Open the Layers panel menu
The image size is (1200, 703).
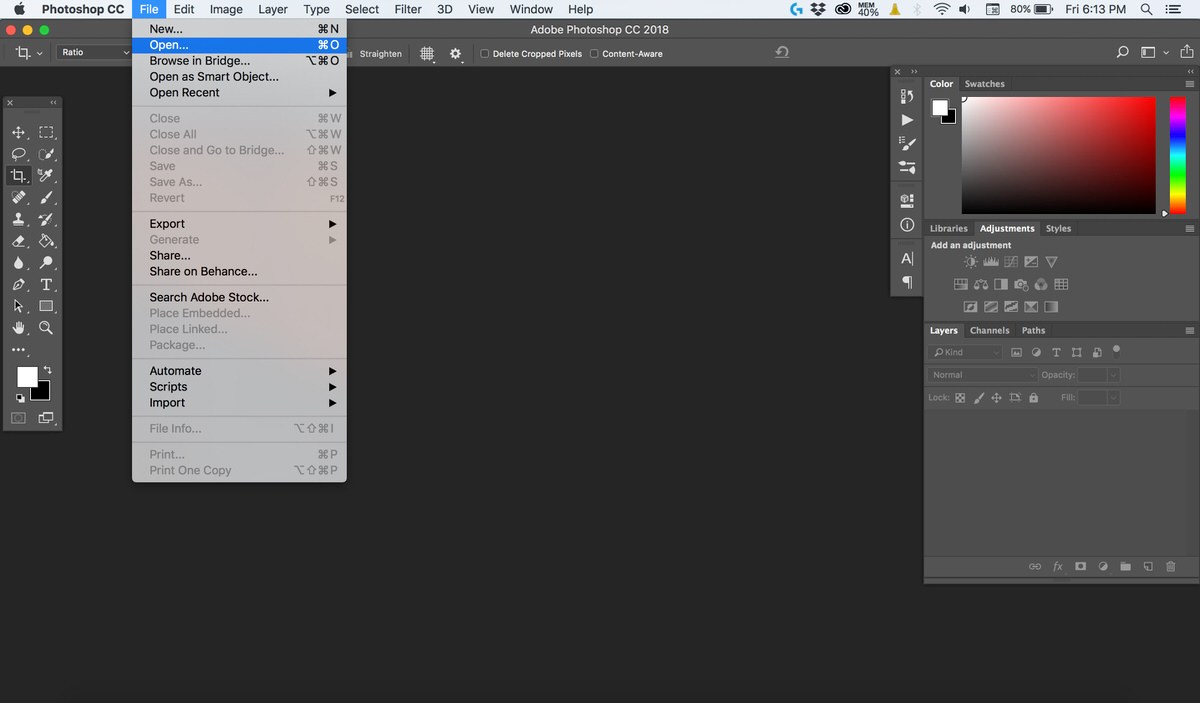1189,330
